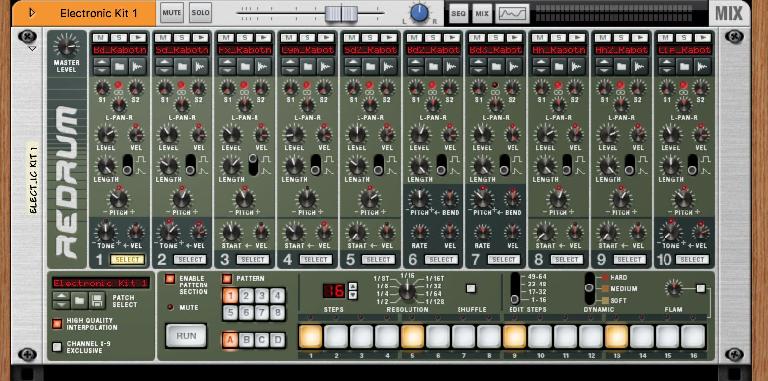The height and width of the screenshot is (381, 768).
Task: Mute drum channel 1 with M button
Action: point(100,38)
